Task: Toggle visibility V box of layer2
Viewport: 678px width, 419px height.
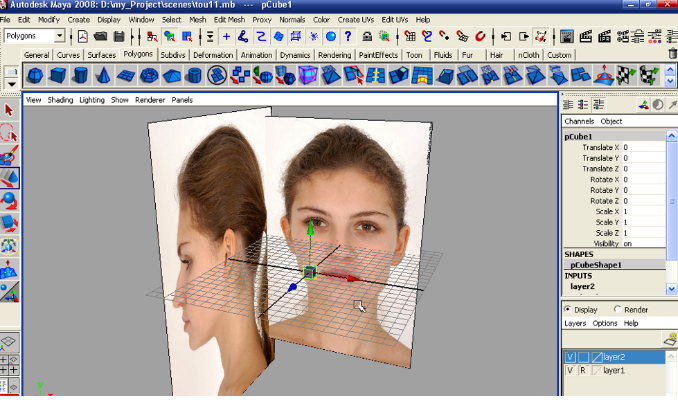Action: 570,357
